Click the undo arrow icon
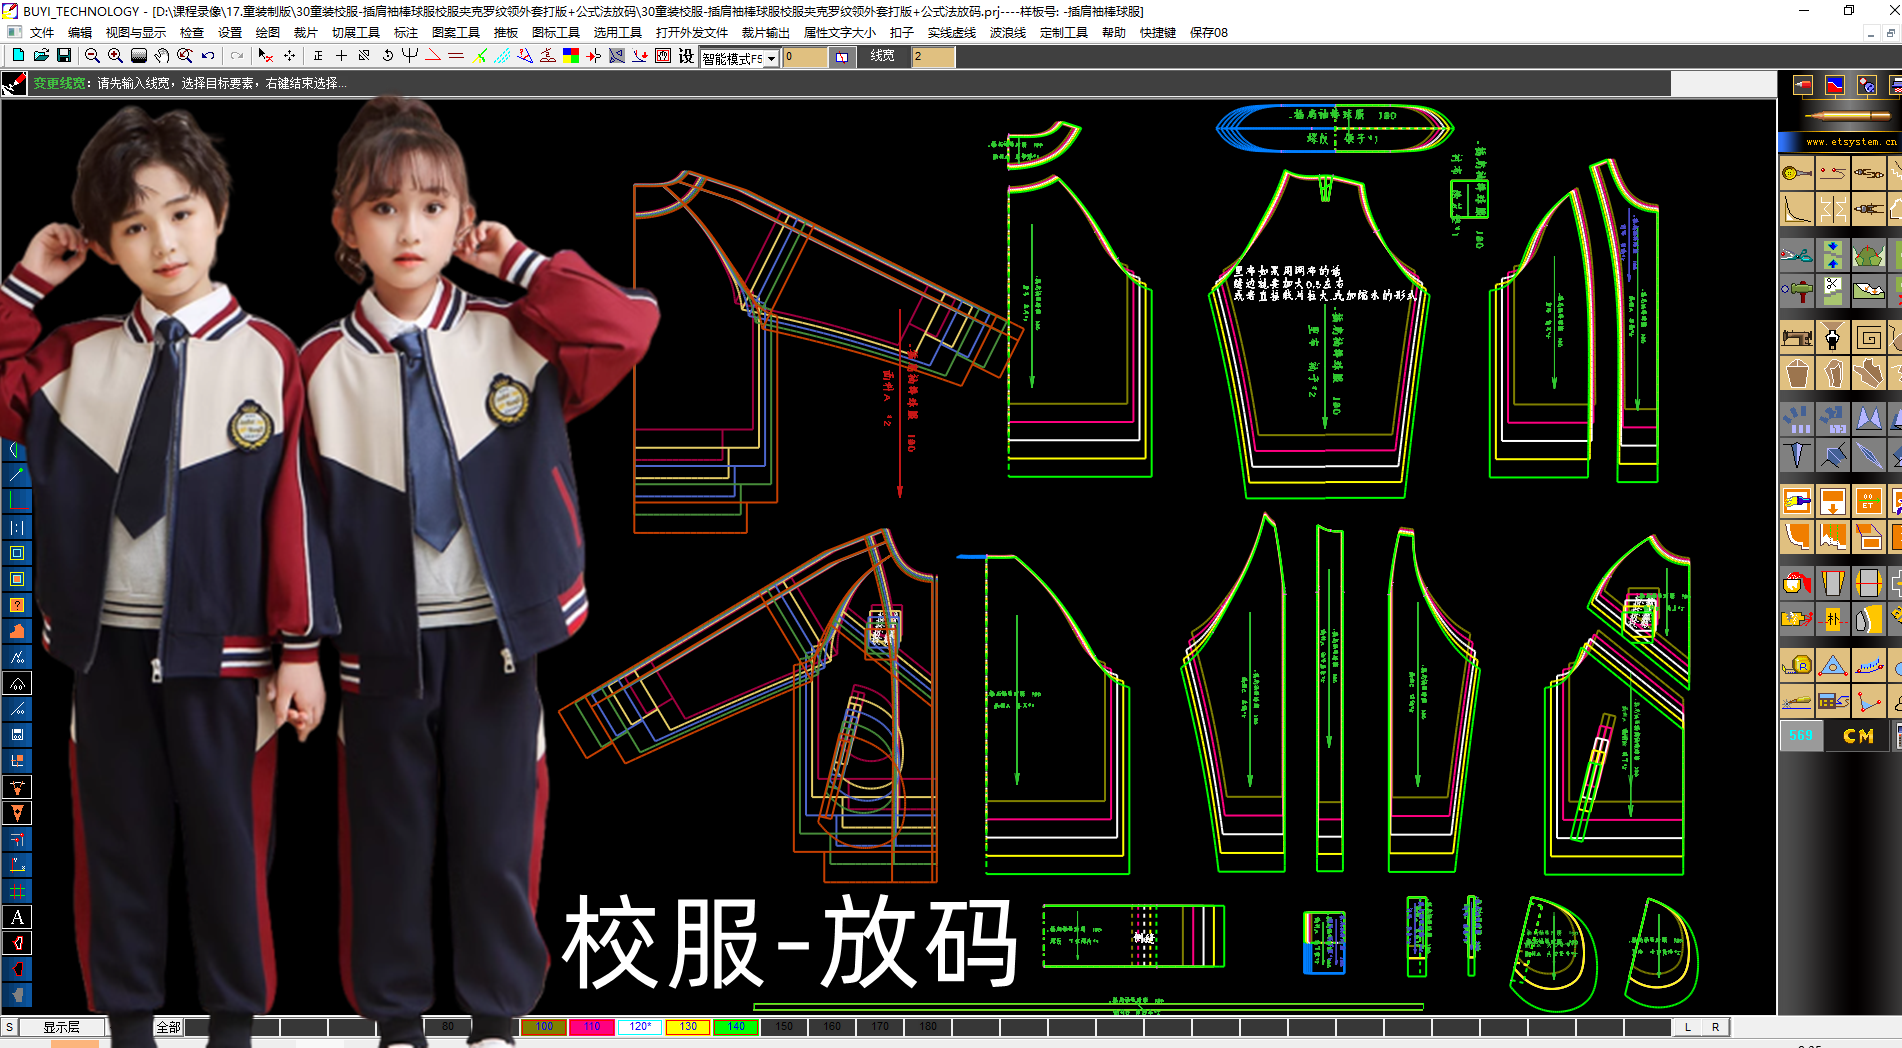Viewport: 1902px width, 1048px height. coord(208,56)
